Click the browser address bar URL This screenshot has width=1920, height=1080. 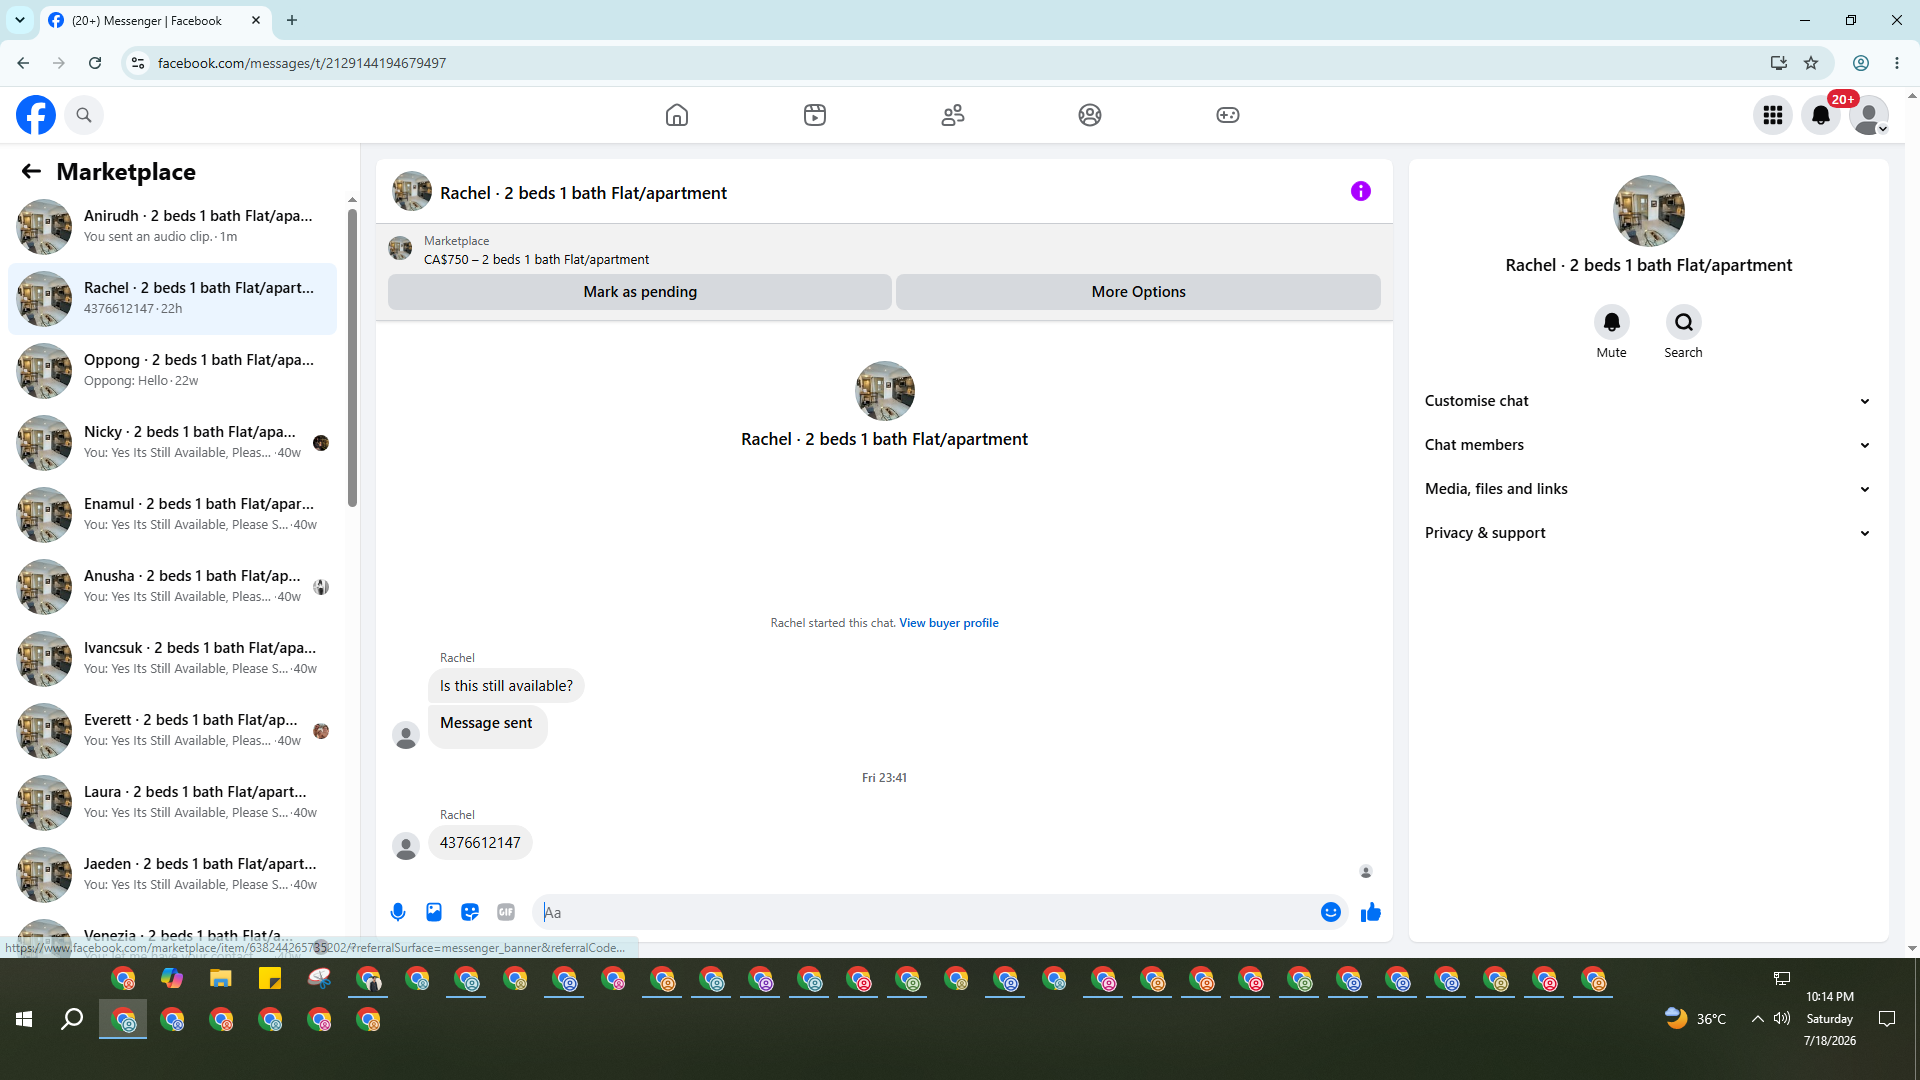[x=302, y=63]
